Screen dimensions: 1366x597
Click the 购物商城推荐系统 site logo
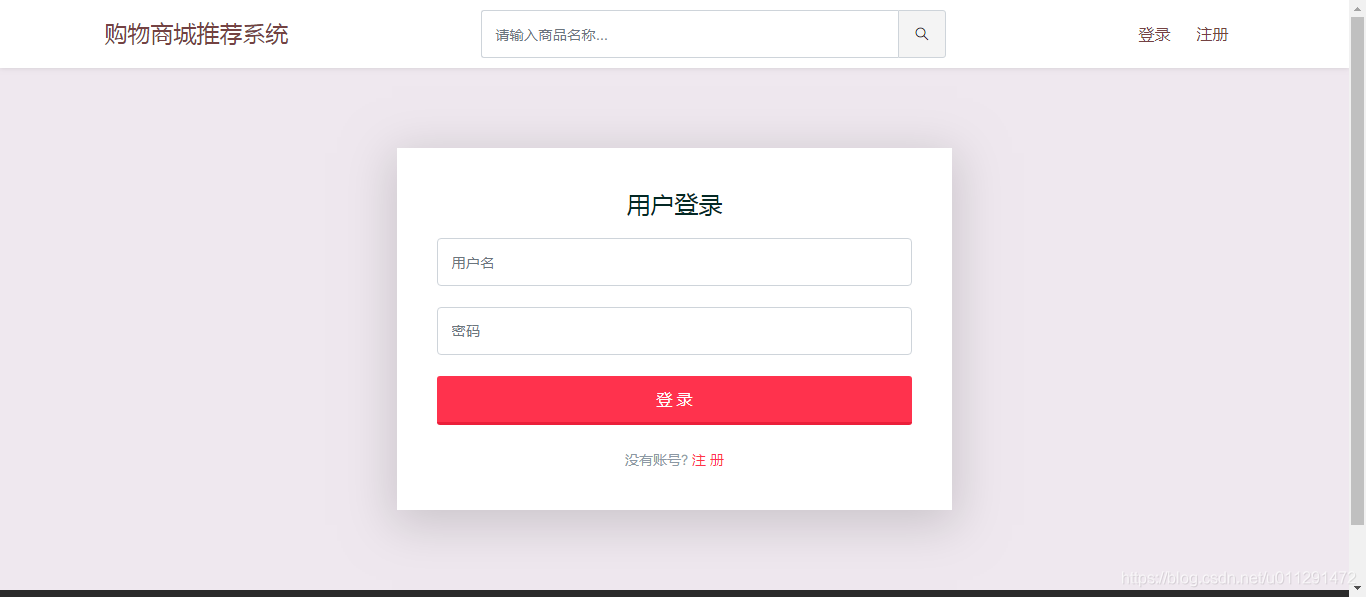(195, 33)
